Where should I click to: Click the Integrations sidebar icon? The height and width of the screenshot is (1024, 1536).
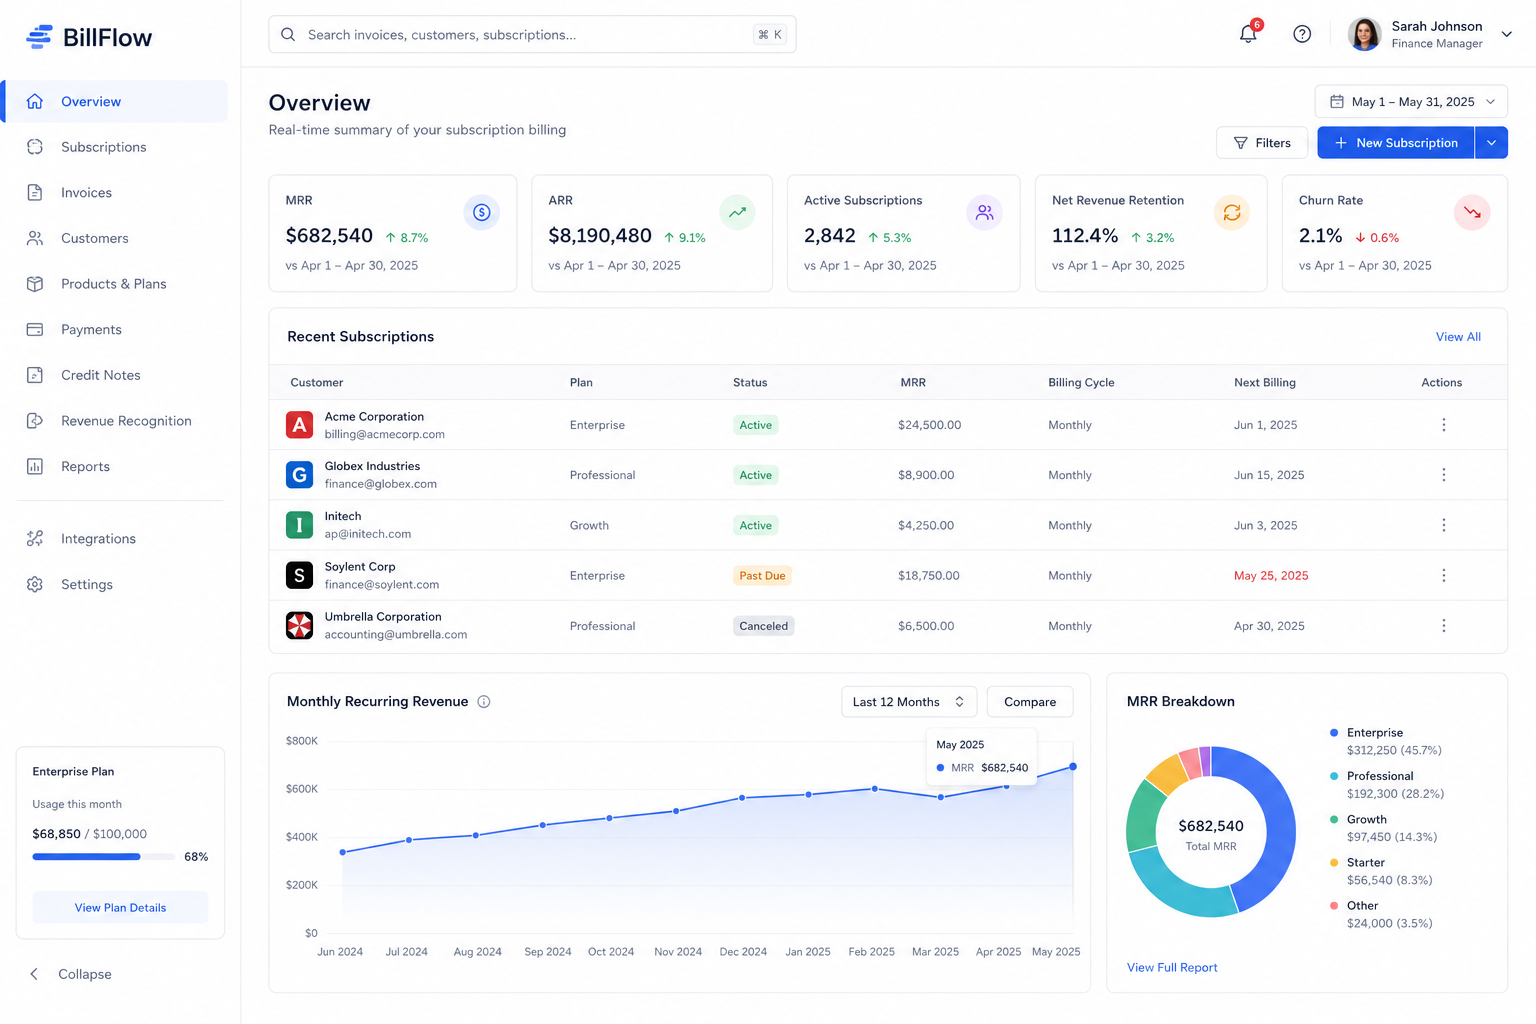coord(35,539)
